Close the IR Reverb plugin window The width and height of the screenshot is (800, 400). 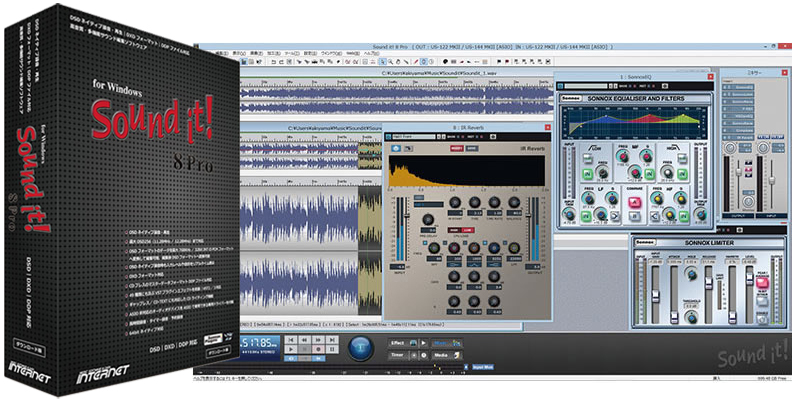click(547, 129)
